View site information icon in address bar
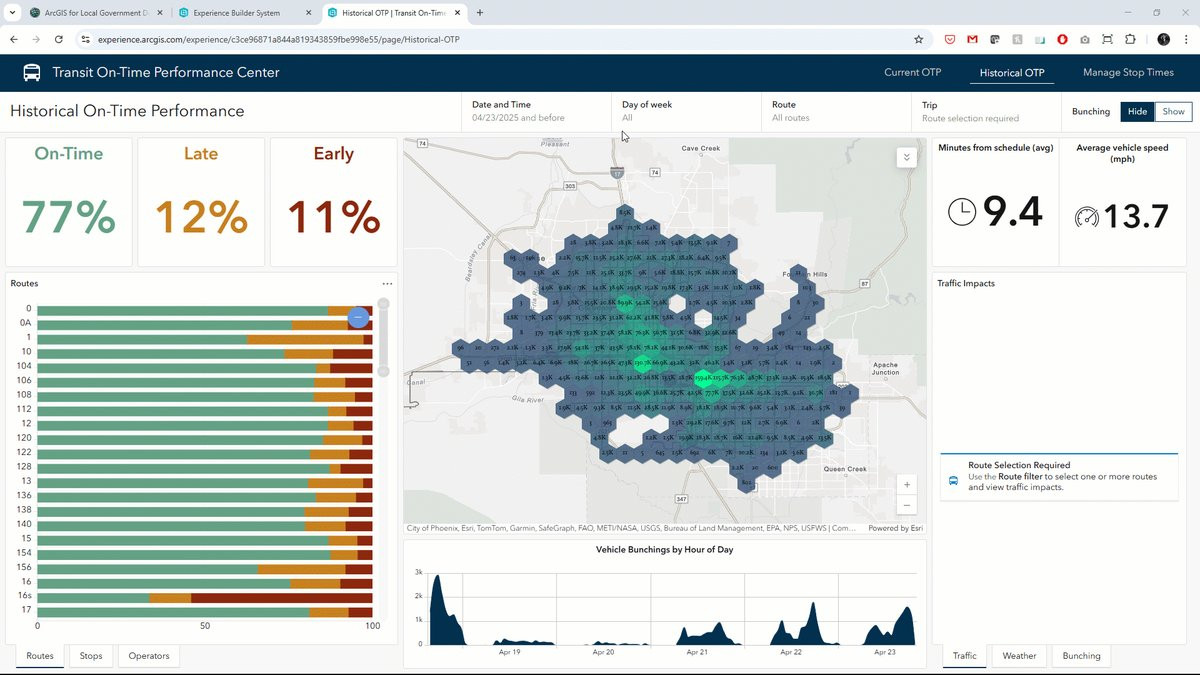Image resolution: width=1200 pixels, height=675 pixels. pyautogui.click(x=86, y=39)
